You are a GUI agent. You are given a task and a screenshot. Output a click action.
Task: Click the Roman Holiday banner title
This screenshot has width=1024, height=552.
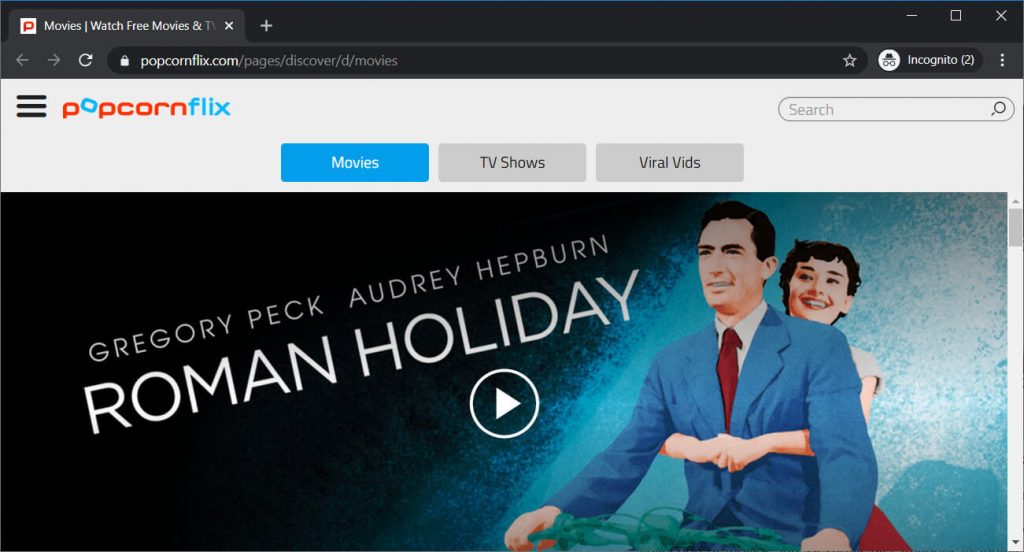point(360,353)
